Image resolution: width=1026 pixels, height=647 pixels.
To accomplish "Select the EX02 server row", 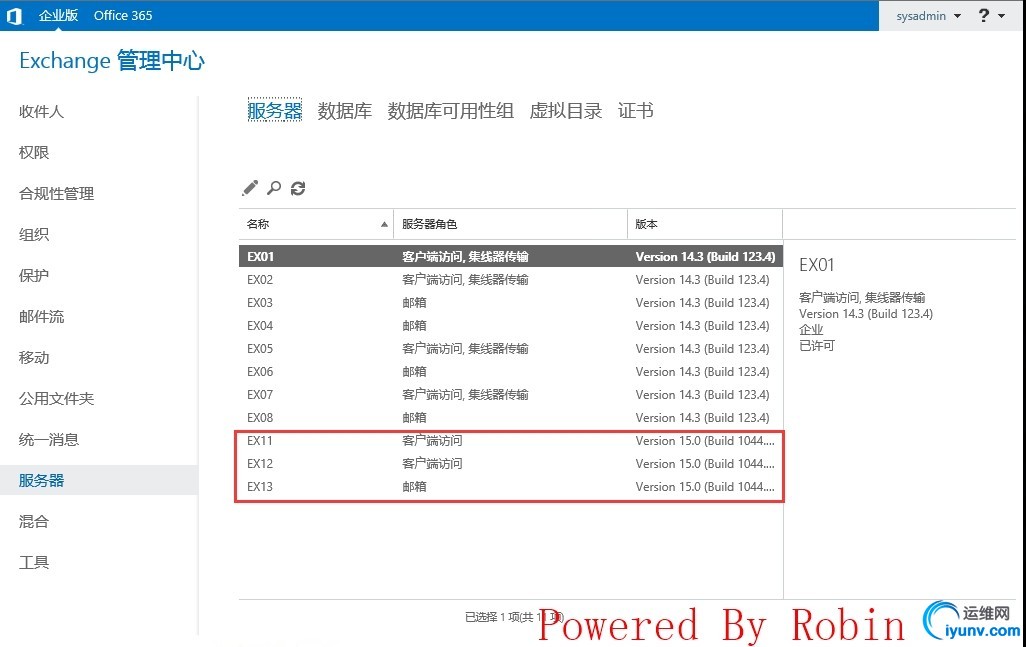I will [x=510, y=280].
